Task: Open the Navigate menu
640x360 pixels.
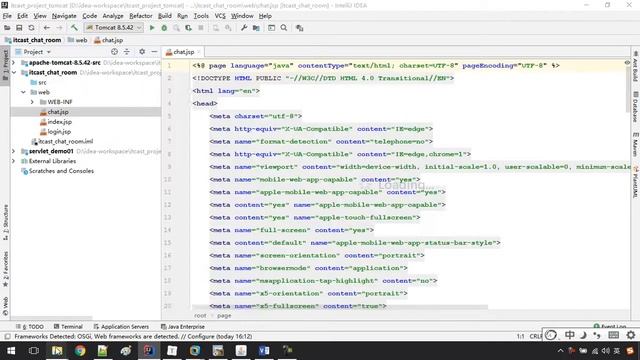Action: coord(64,16)
